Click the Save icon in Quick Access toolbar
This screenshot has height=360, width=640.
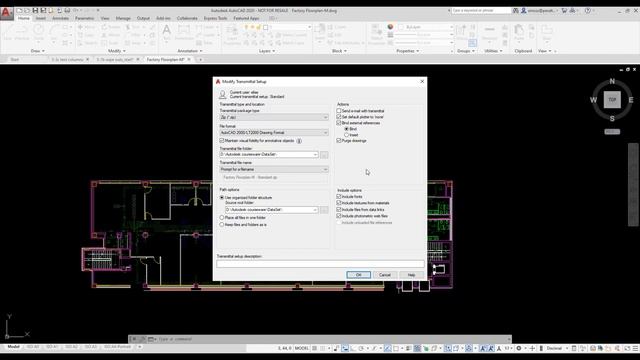click(x=35, y=10)
